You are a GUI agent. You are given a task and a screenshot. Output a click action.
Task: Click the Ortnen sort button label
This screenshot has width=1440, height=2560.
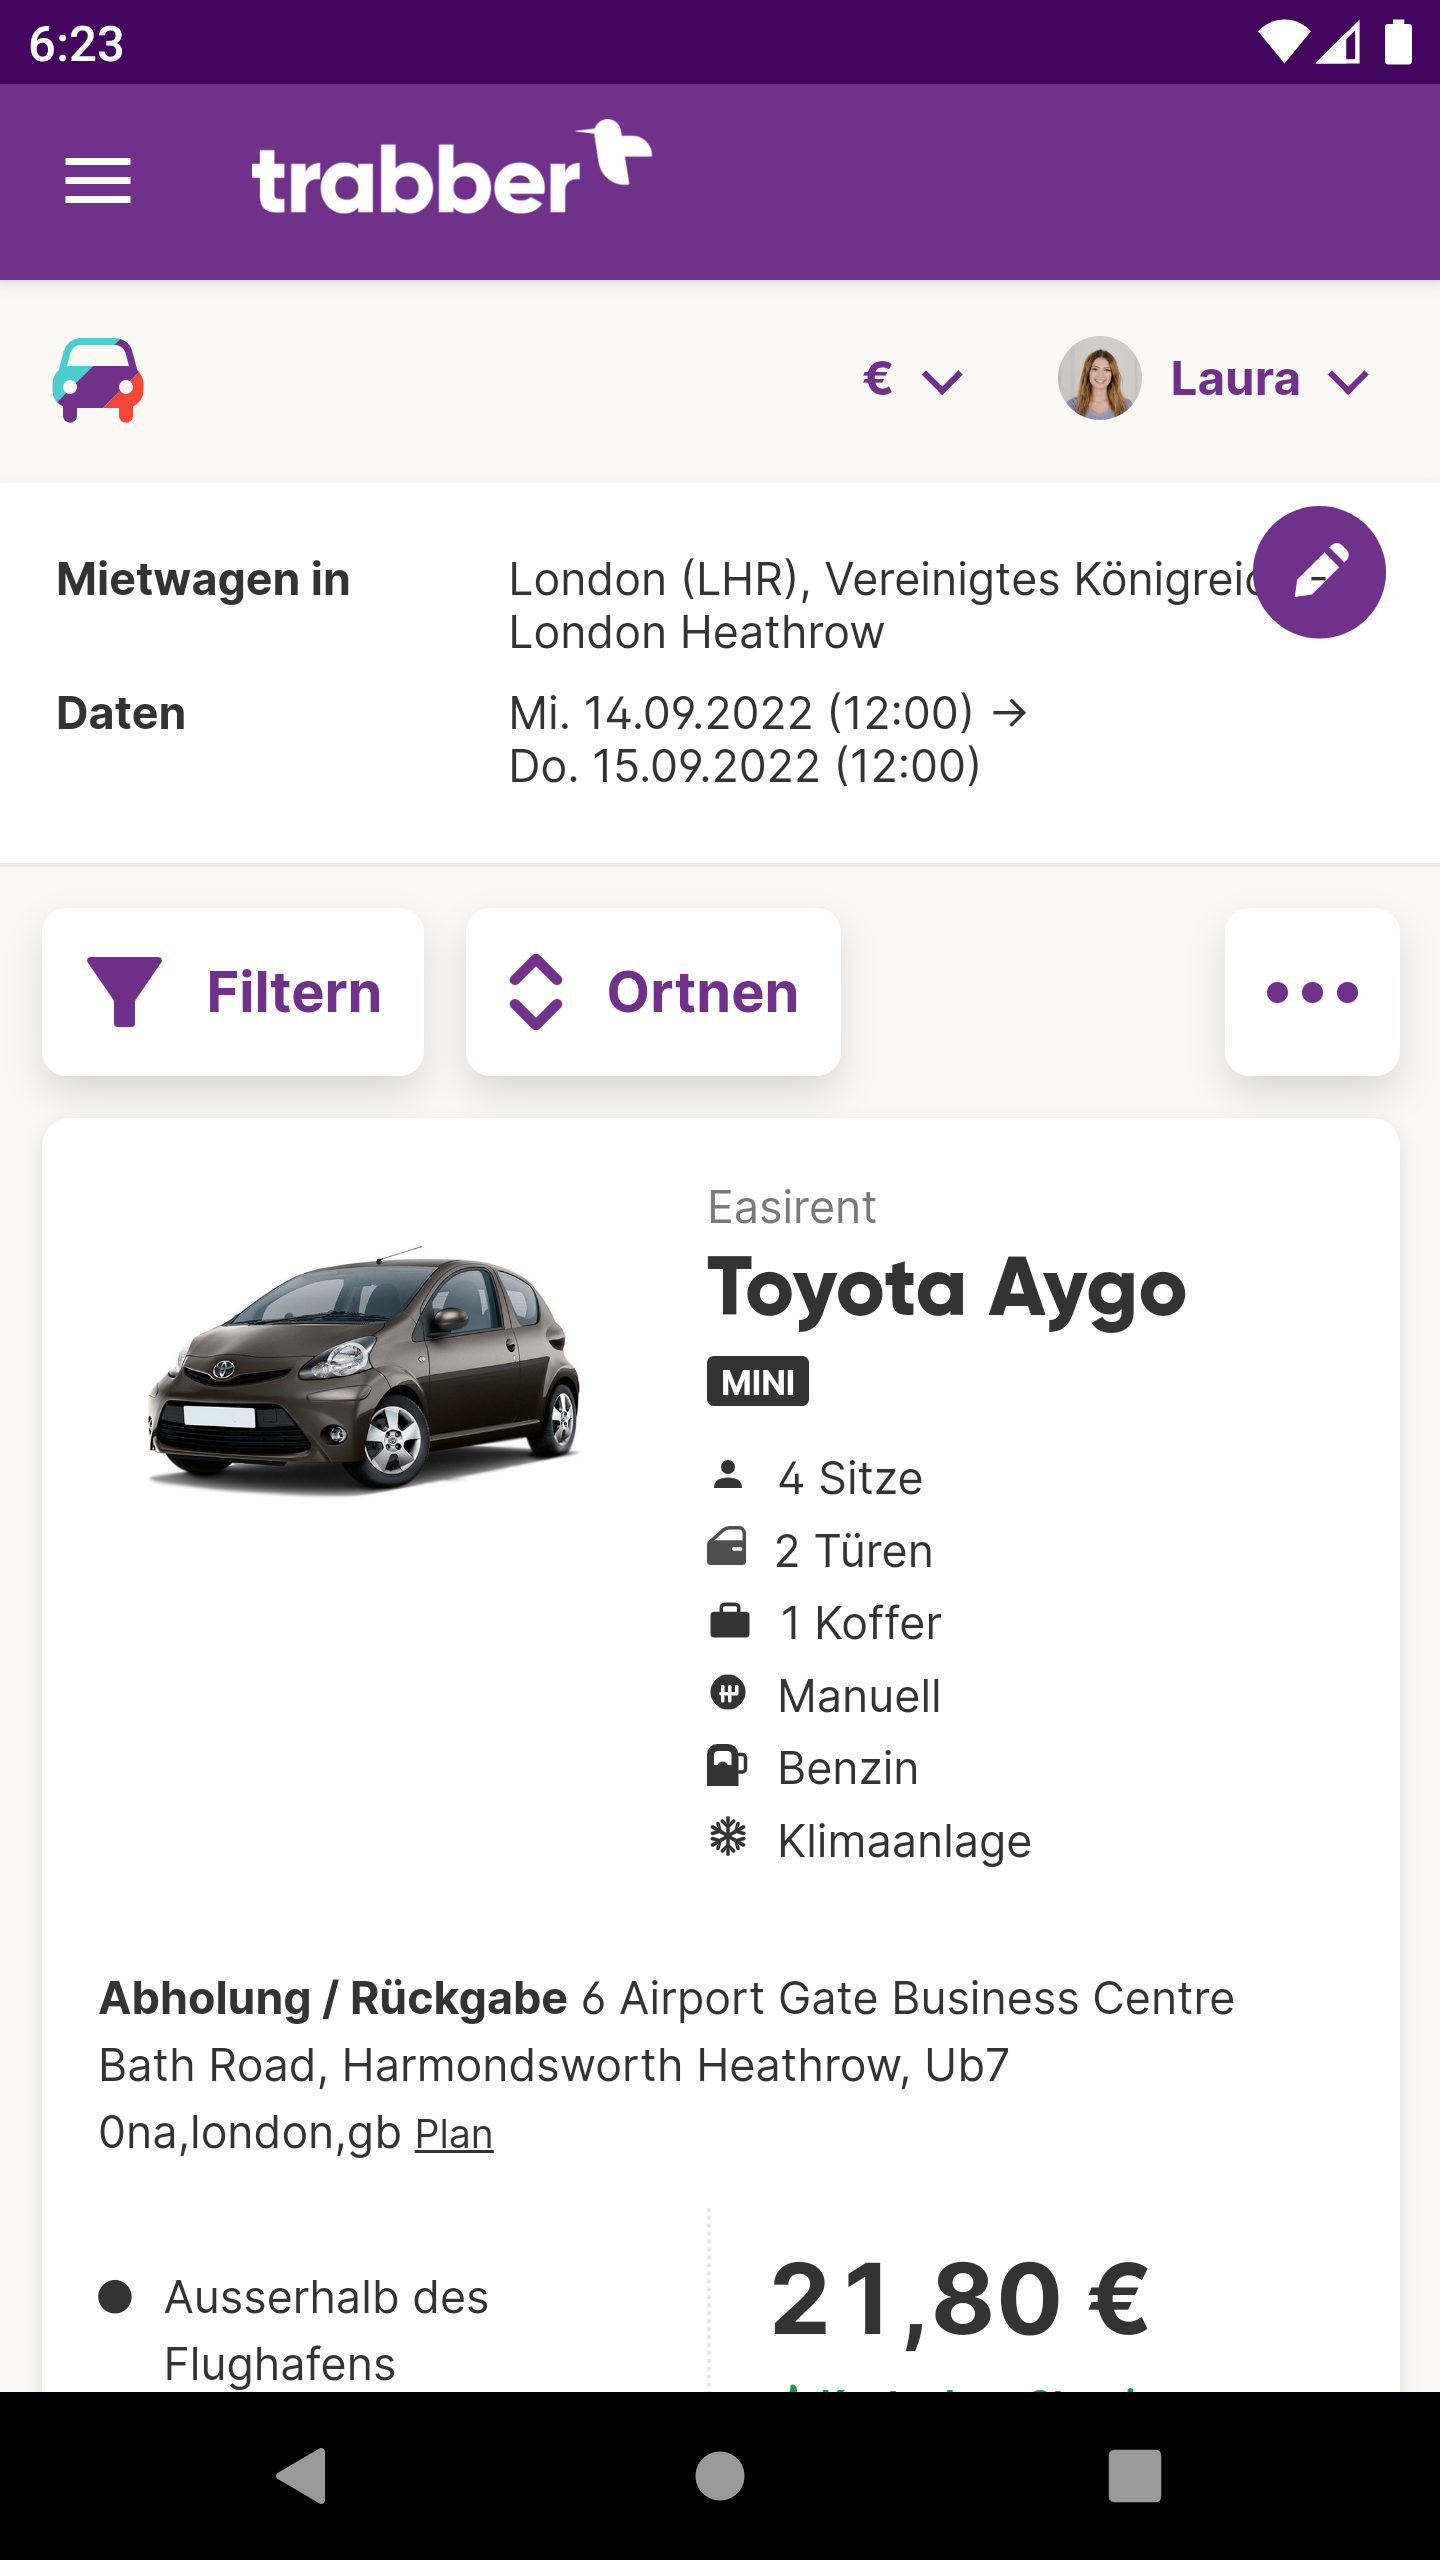pyautogui.click(x=703, y=992)
